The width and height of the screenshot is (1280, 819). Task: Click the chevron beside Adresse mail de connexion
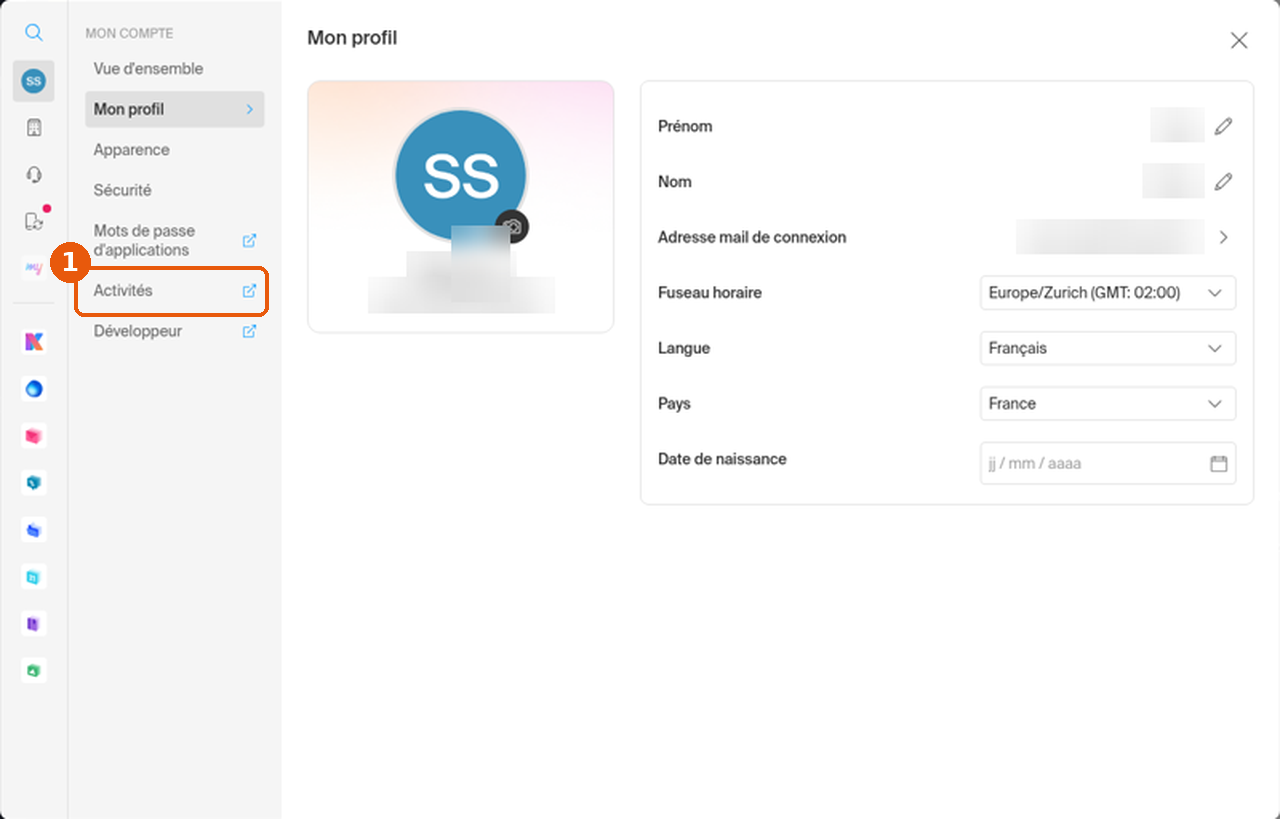(x=1223, y=238)
